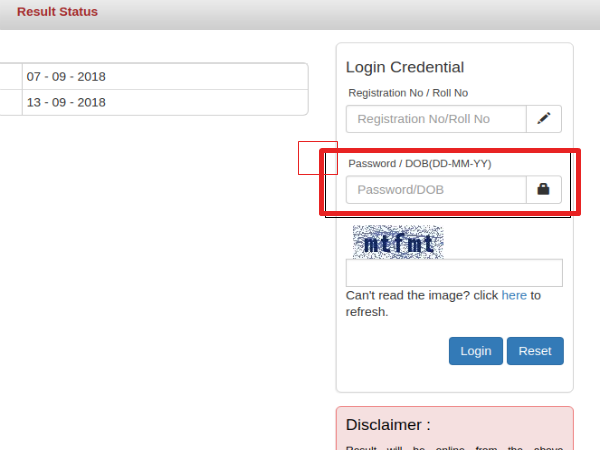Click the Login Credential heading
The width and height of the screenshot is (600, 450).
pos(405,67)
